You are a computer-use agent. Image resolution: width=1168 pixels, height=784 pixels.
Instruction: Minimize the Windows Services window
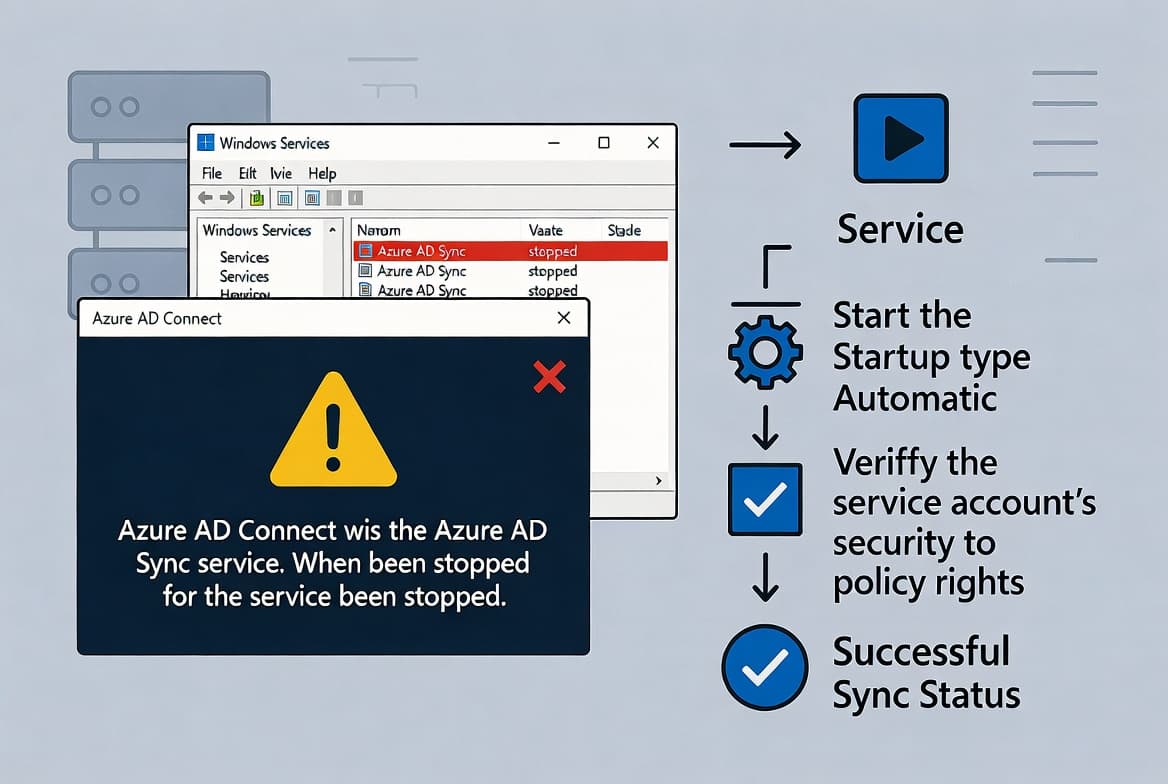coord(554,142)
